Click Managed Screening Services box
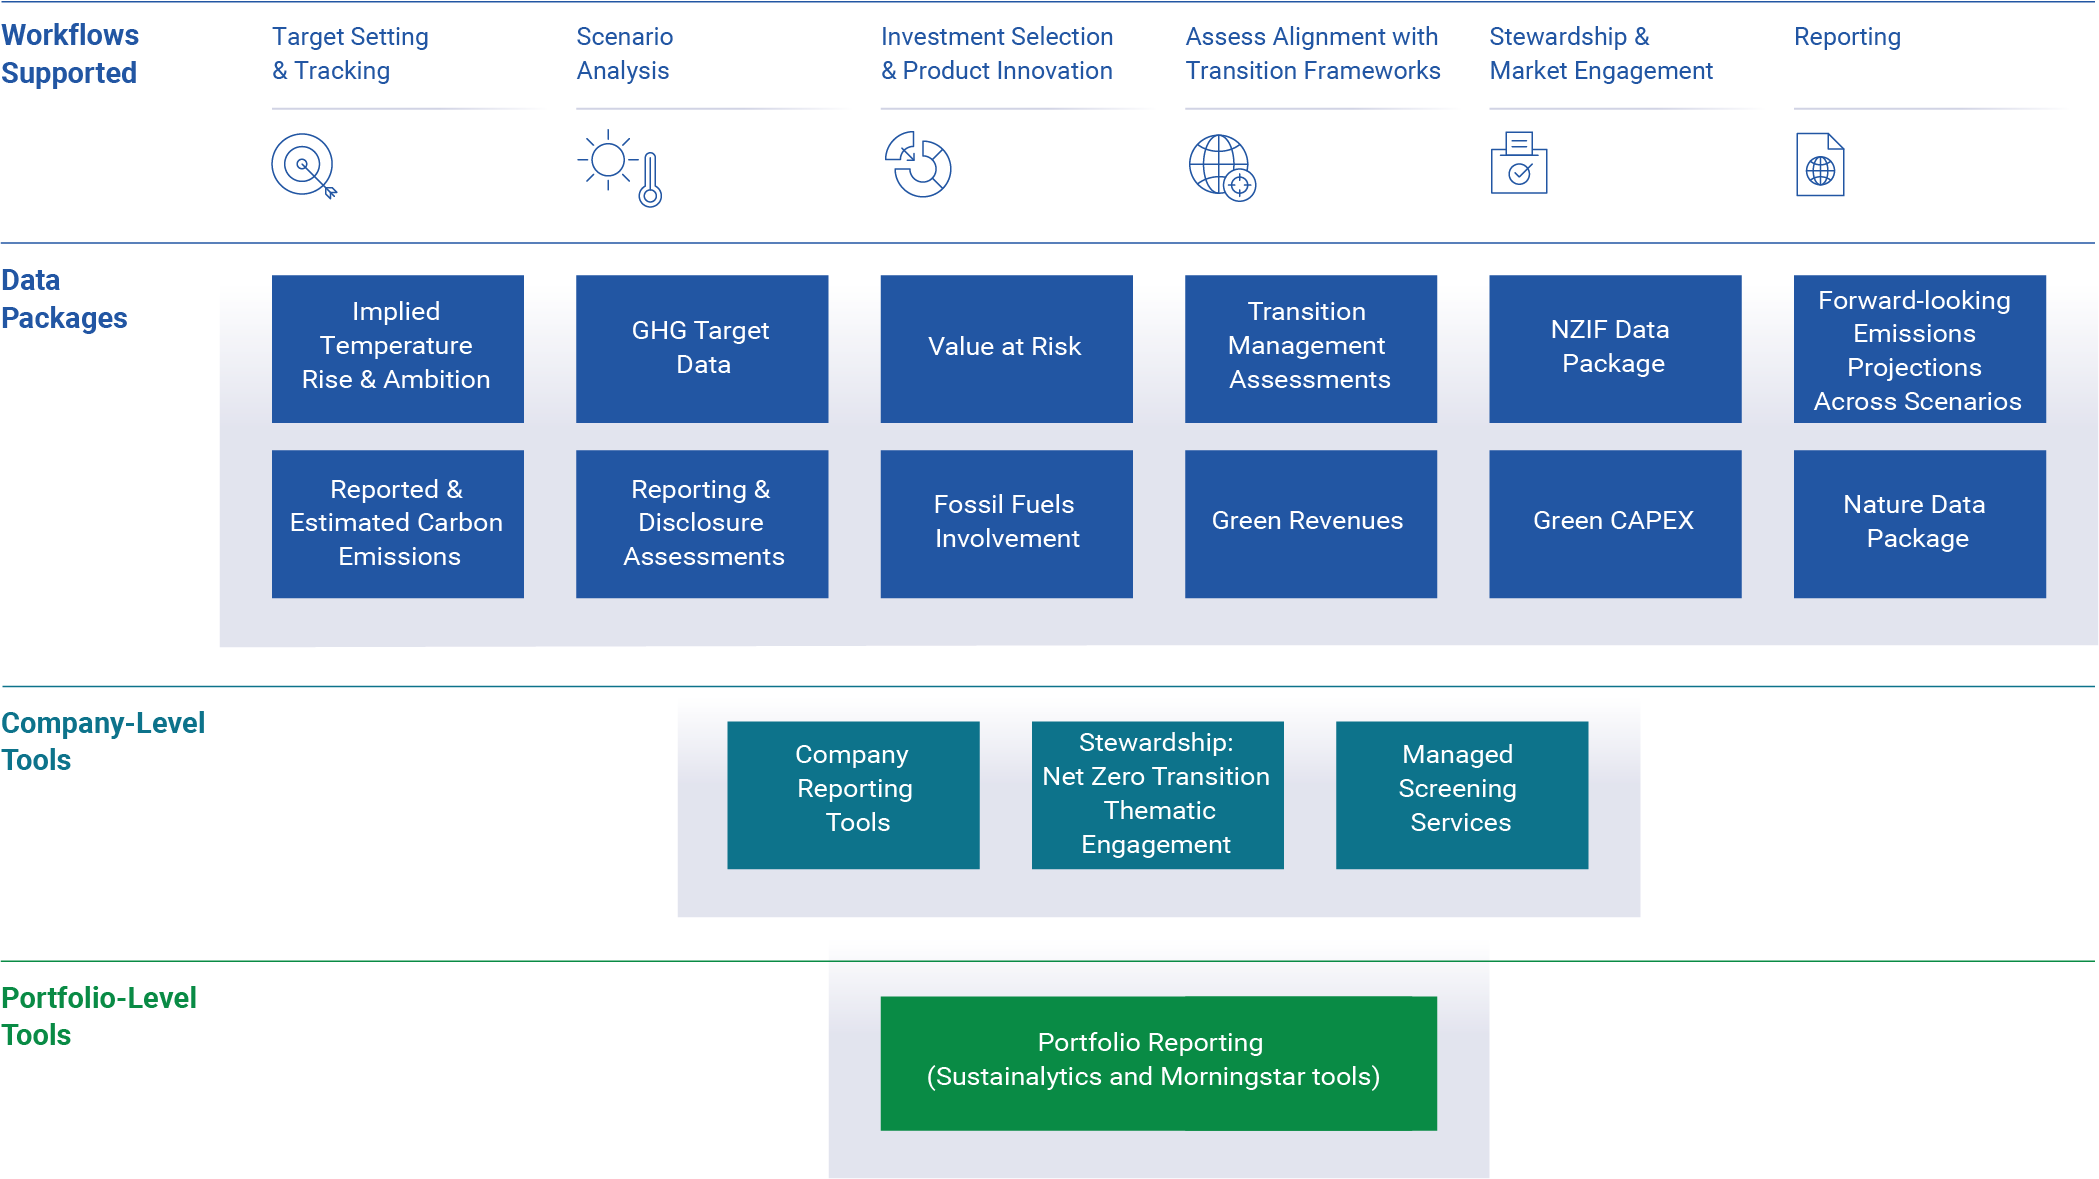The width and height of the screenshot is (2099, 1179). (1461, 794)
